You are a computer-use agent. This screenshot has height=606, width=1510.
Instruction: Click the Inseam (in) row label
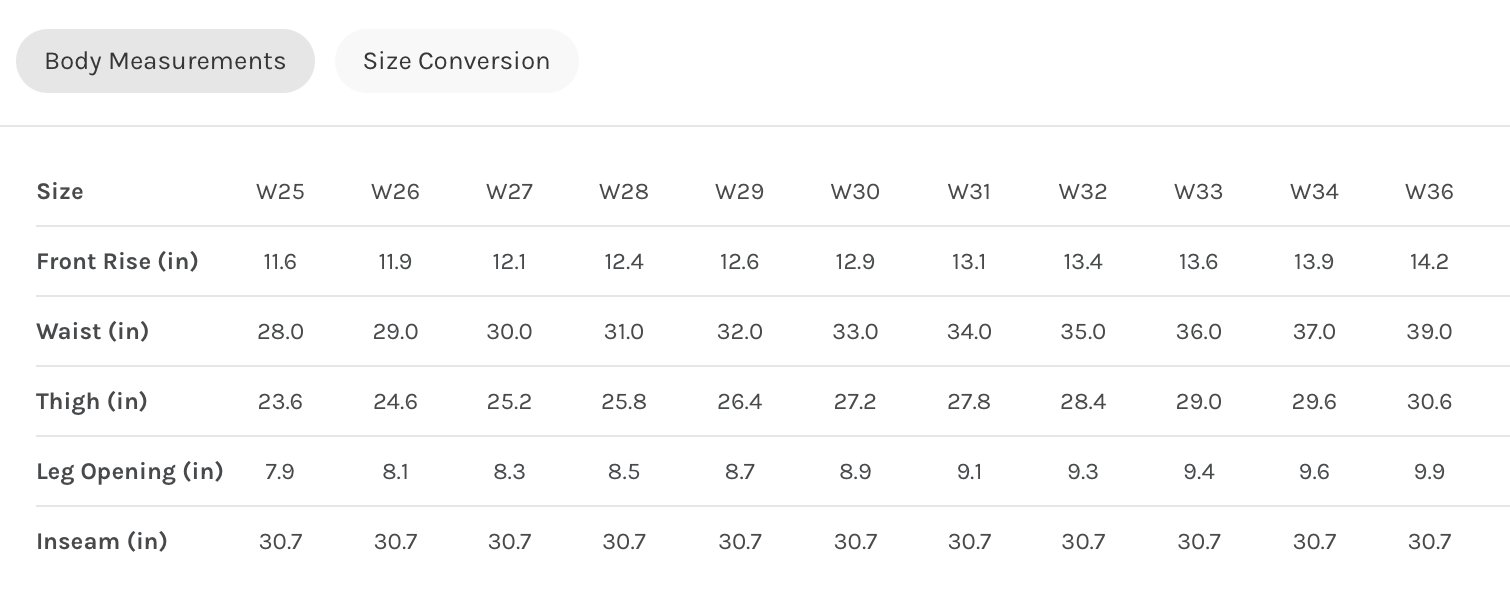pyautogui.click(x=101, y=541)
